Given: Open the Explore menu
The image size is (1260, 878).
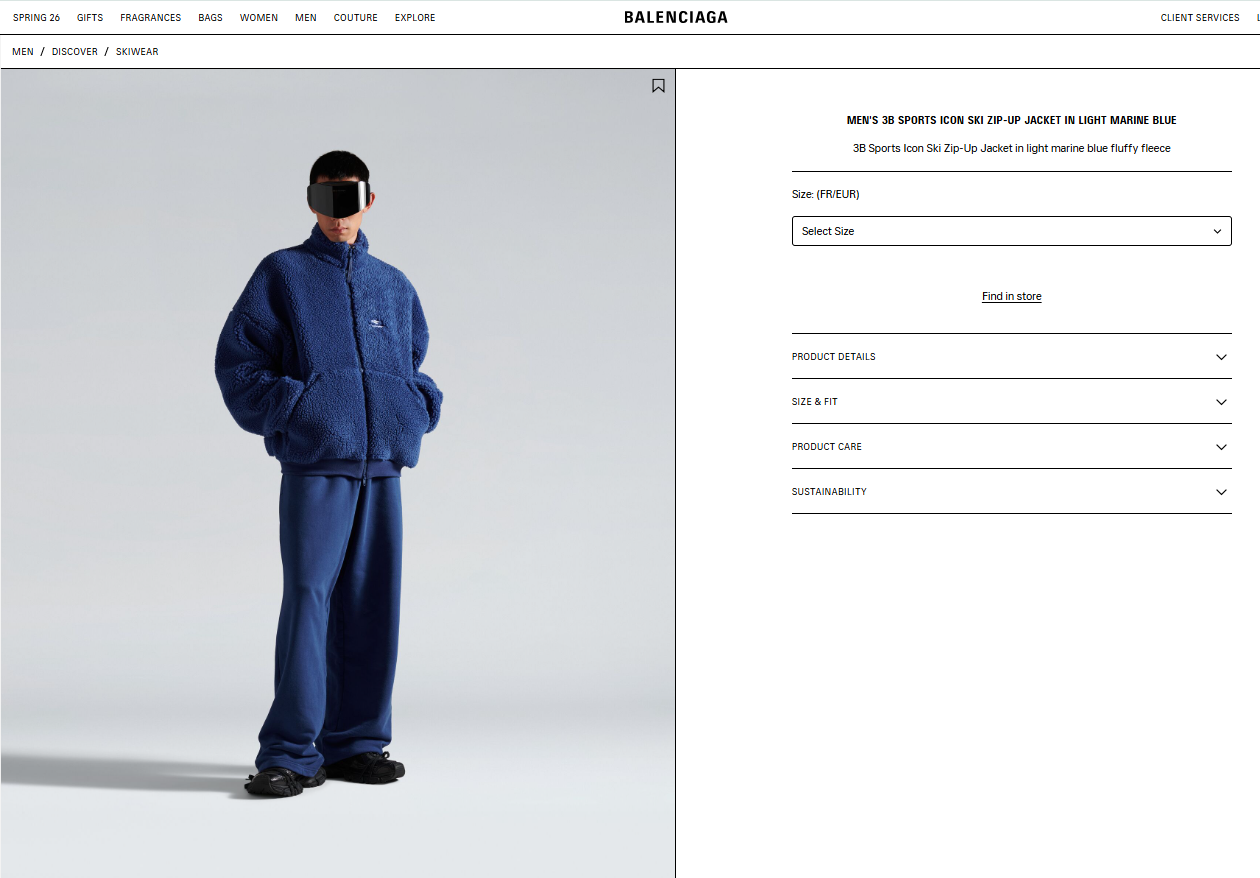Looking at the screenshot, I should [x=415, y=18].
